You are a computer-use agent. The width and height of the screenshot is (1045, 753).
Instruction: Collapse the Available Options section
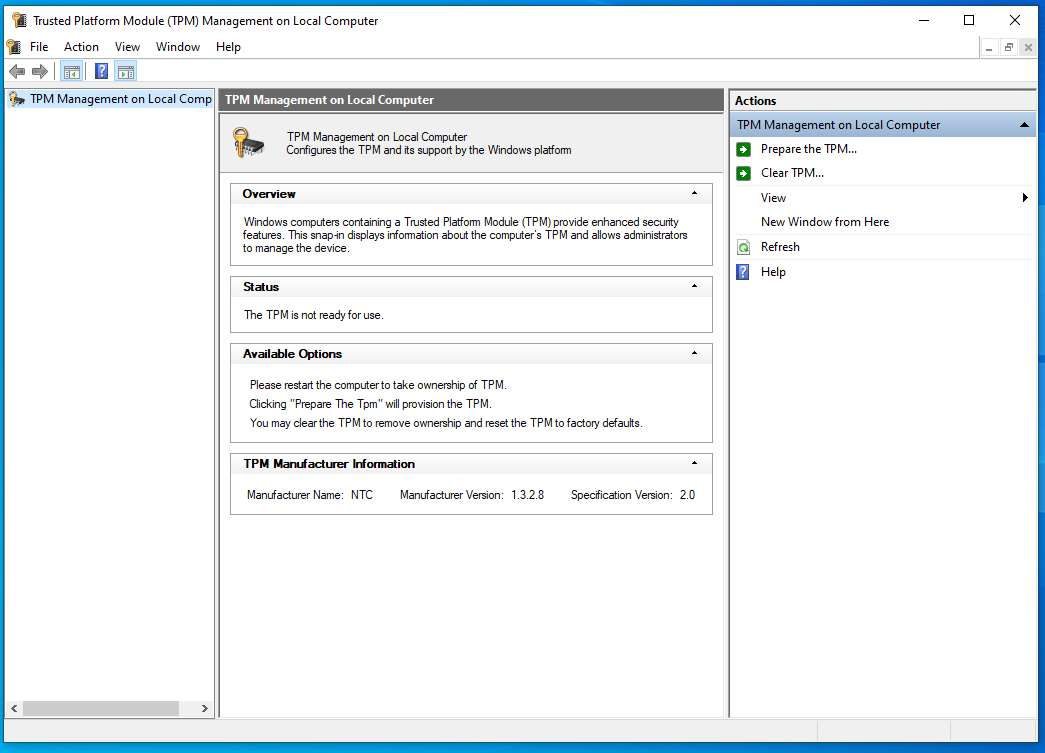click(x=694, y=353)
